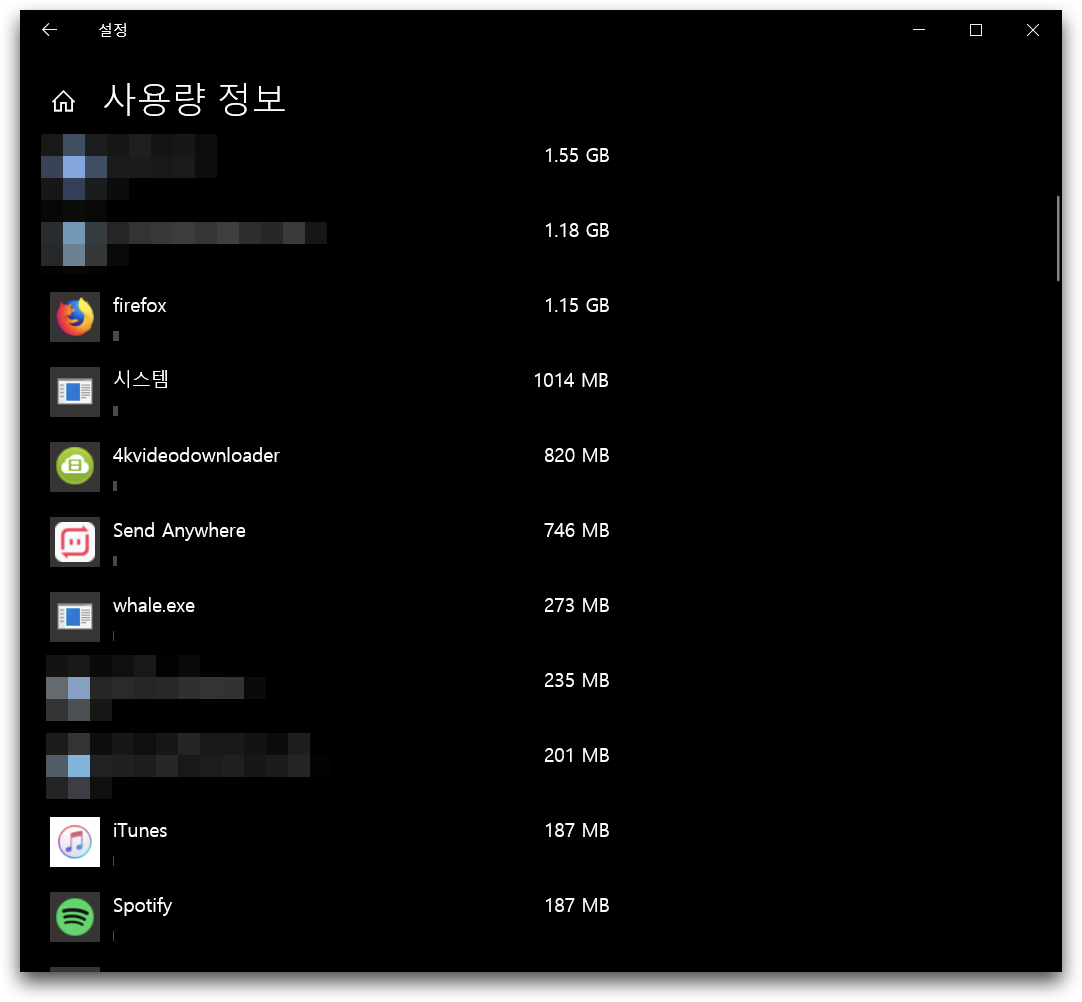The width and height of the screenshot is (1082, 1002).
Task: Click the whale.exe app icon
Action: pos(75,617)
